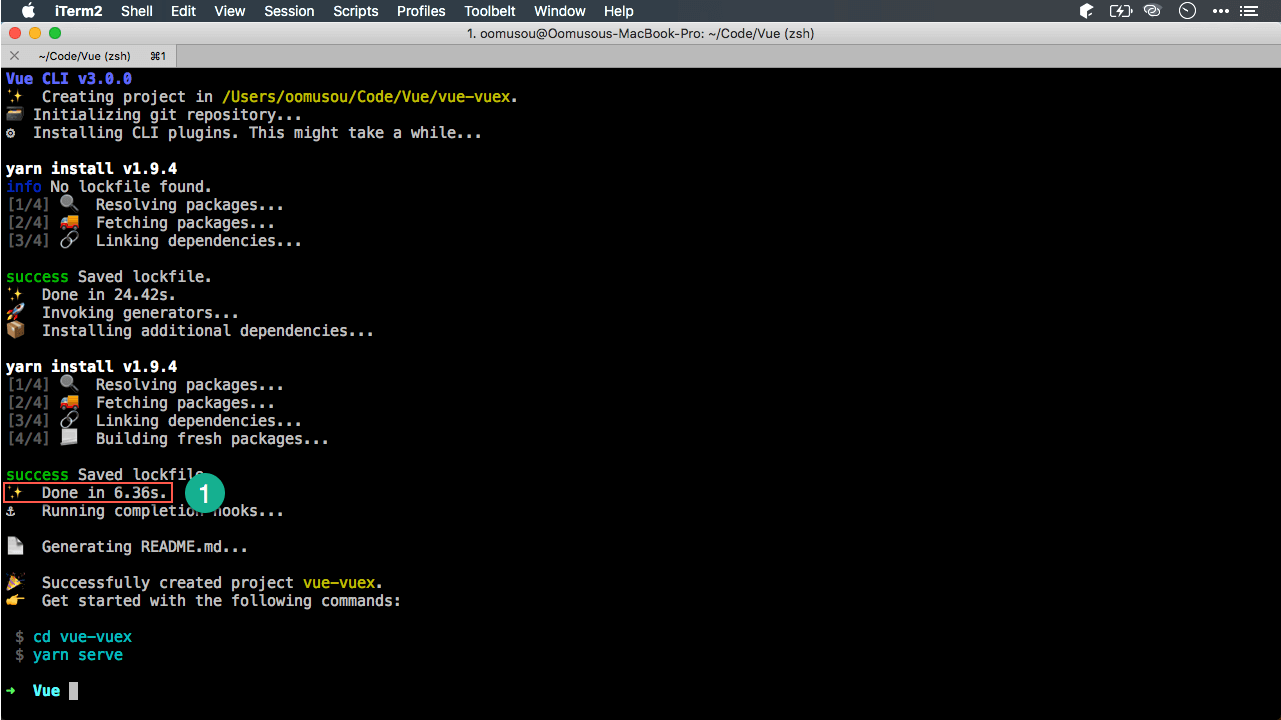Screen dimensions: 1281x720
Task: Open the Notification Center list icon
Action: click(1249, 11)
